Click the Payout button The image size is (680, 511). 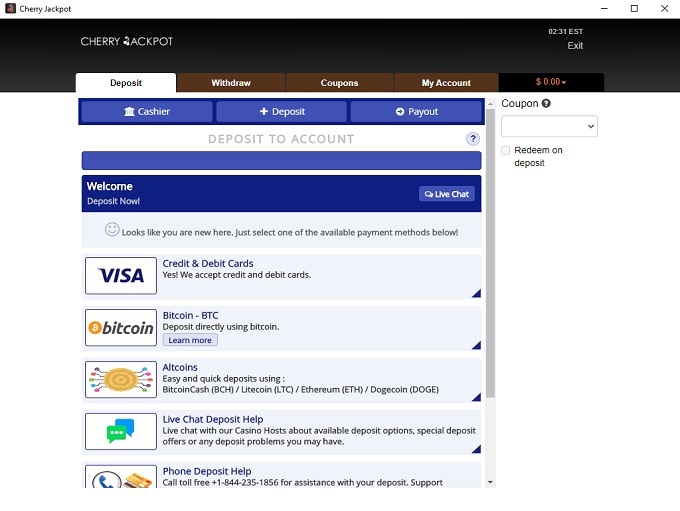pos(416,112)
